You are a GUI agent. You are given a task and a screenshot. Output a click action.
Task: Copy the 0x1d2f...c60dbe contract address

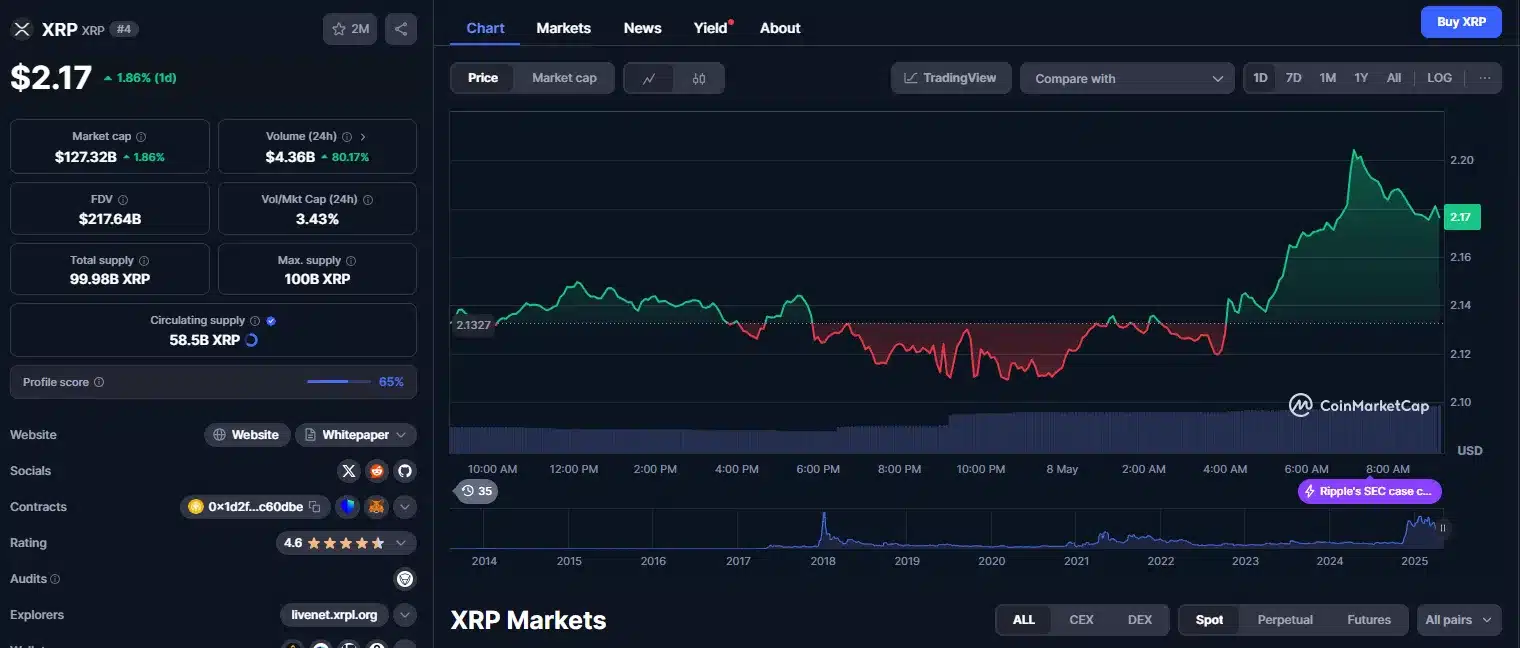(314, 507)
